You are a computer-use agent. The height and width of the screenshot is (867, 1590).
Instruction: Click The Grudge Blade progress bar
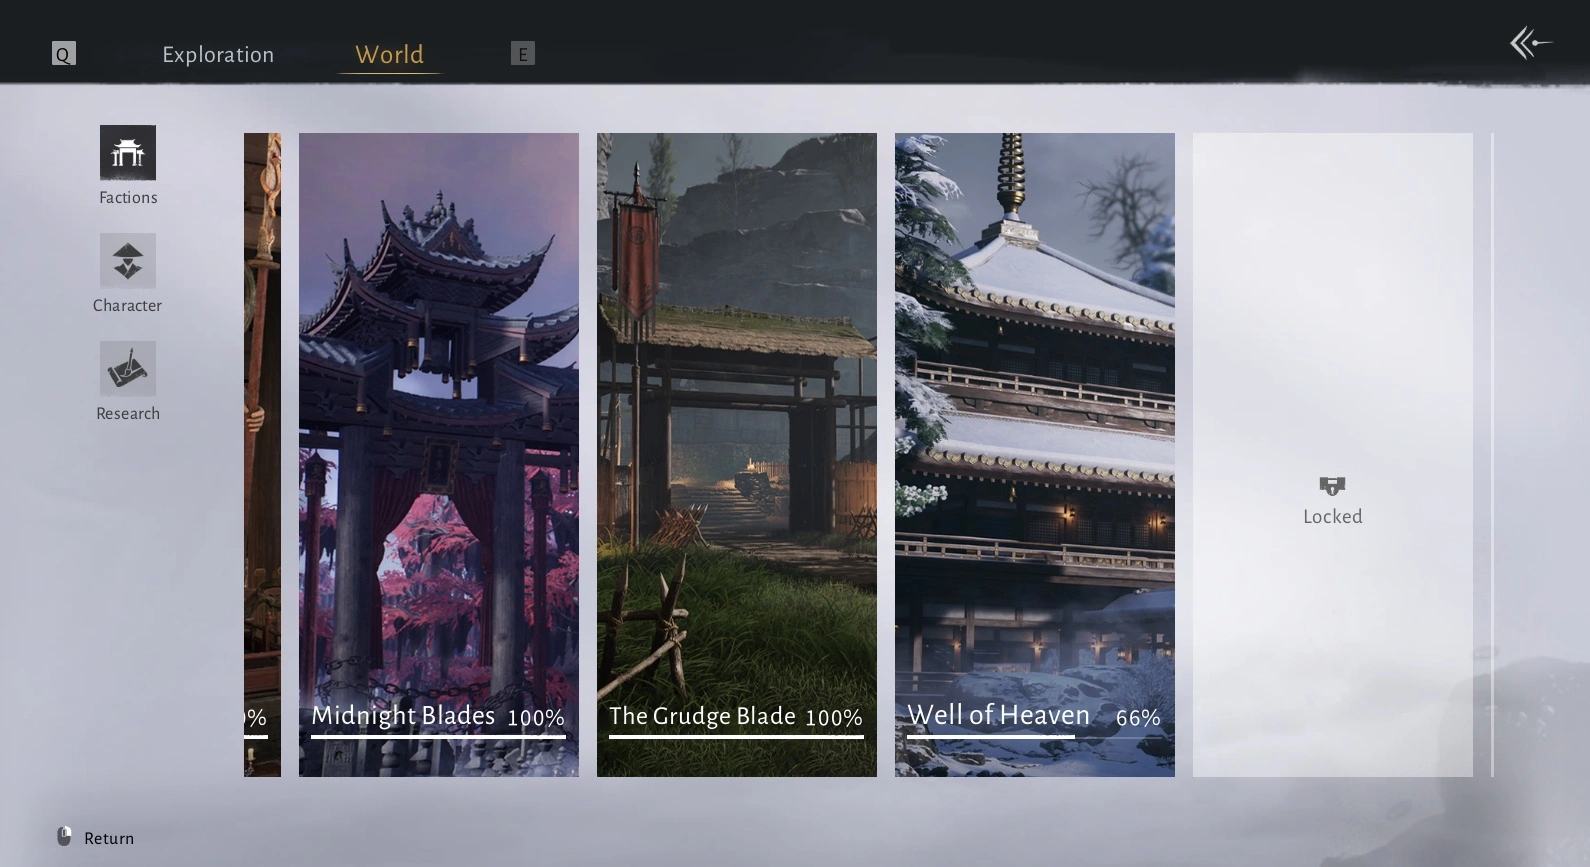tap(736, 737)
